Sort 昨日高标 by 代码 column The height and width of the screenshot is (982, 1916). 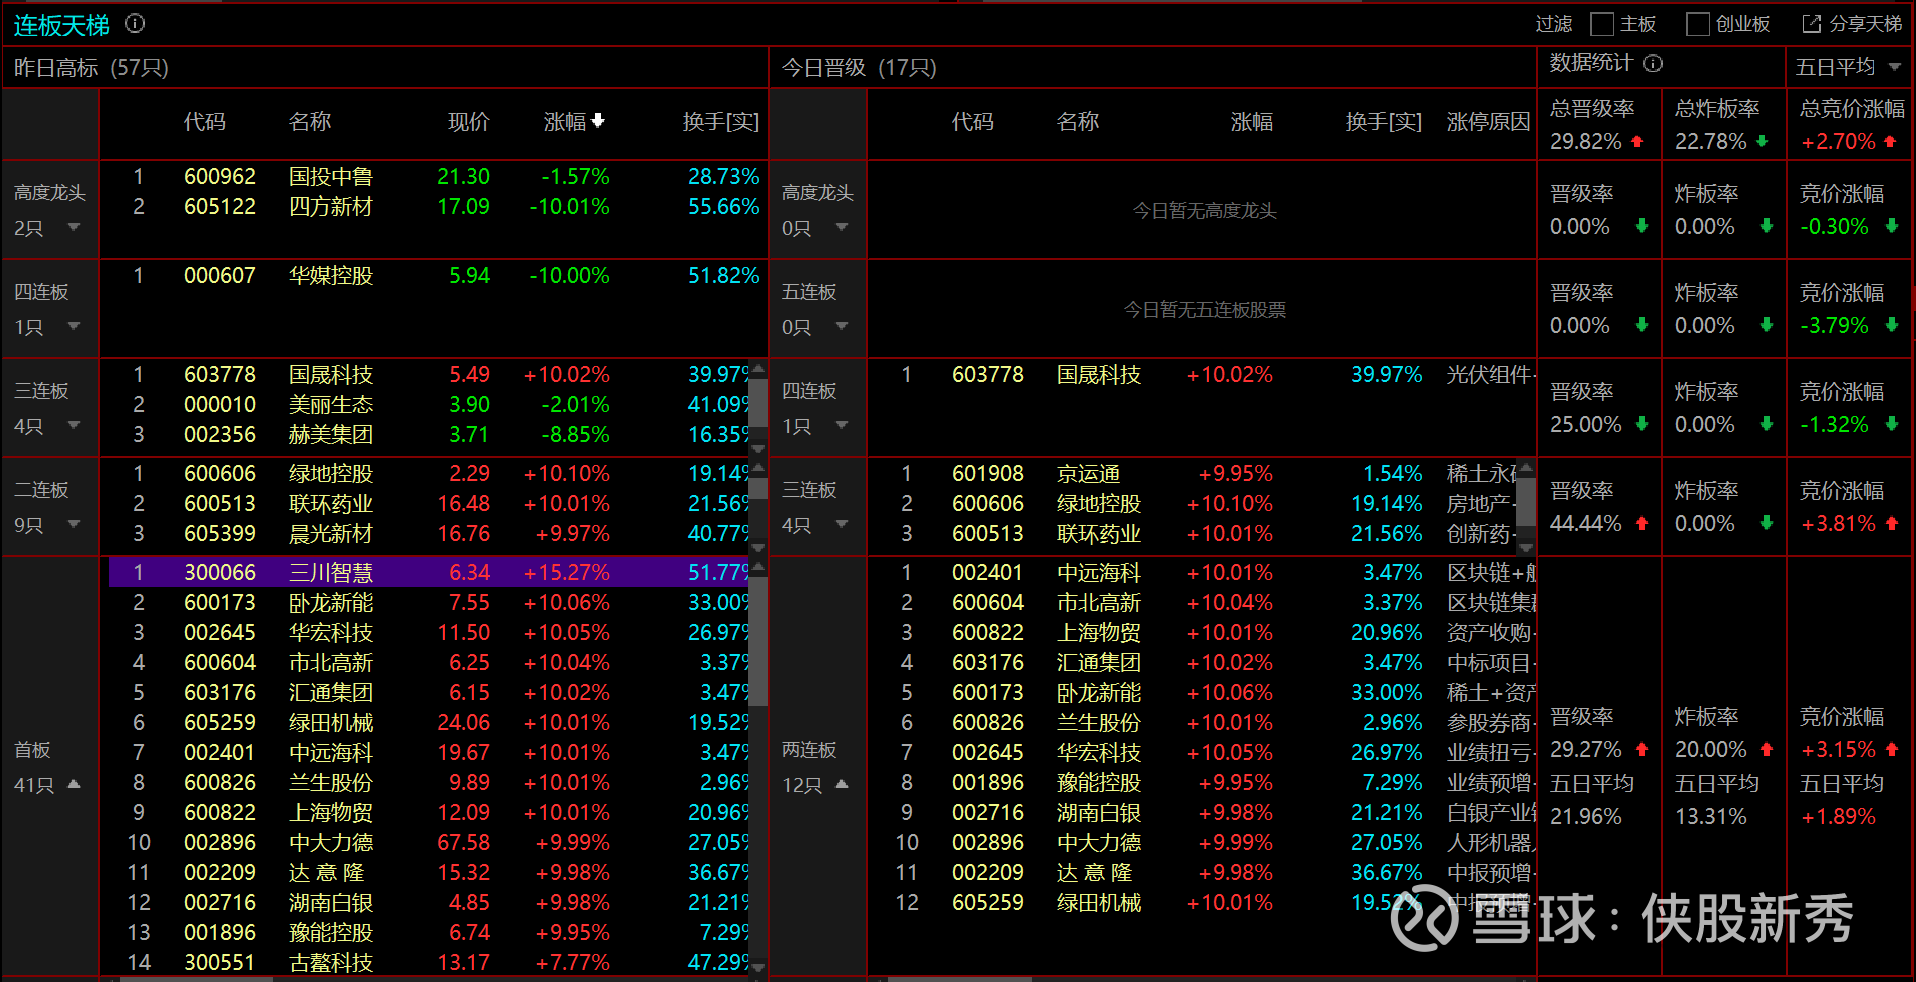(205, 122)
